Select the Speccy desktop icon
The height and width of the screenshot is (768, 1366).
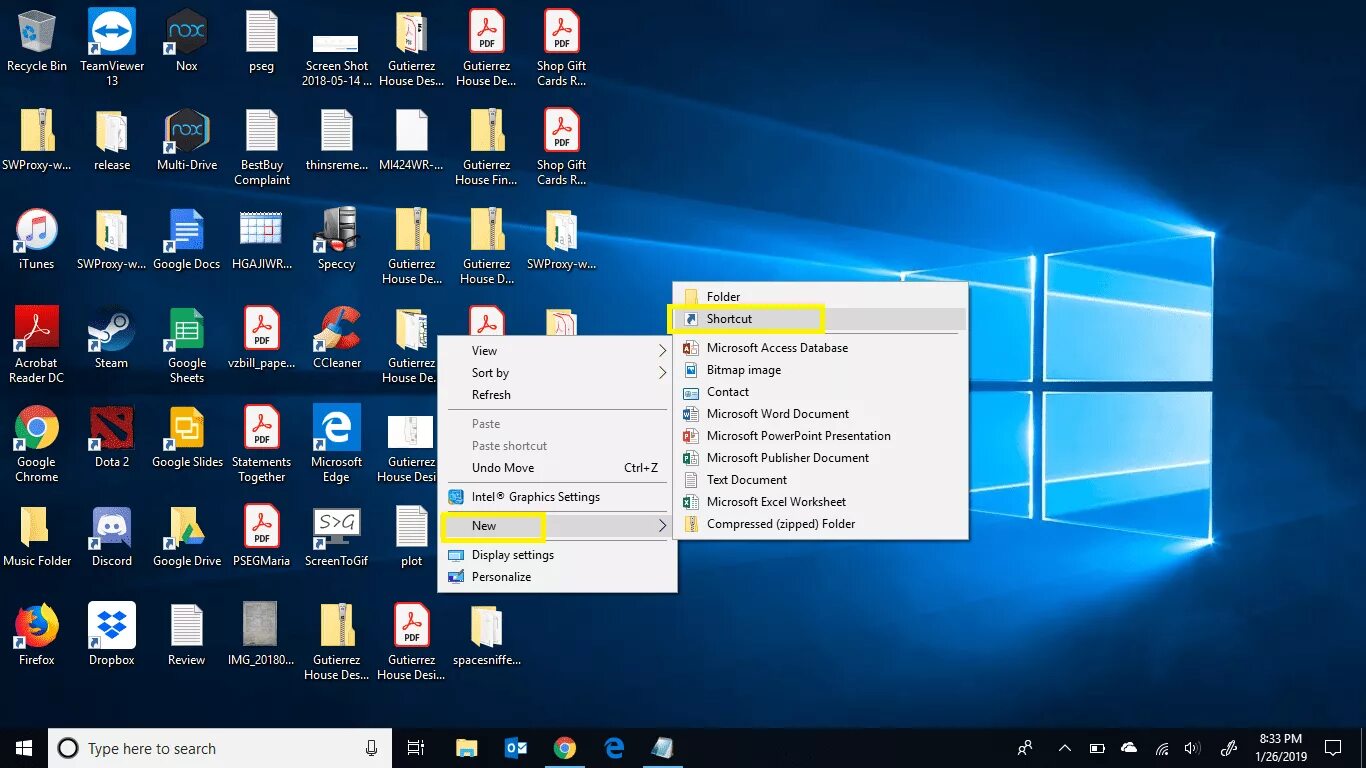pos(337,239)
